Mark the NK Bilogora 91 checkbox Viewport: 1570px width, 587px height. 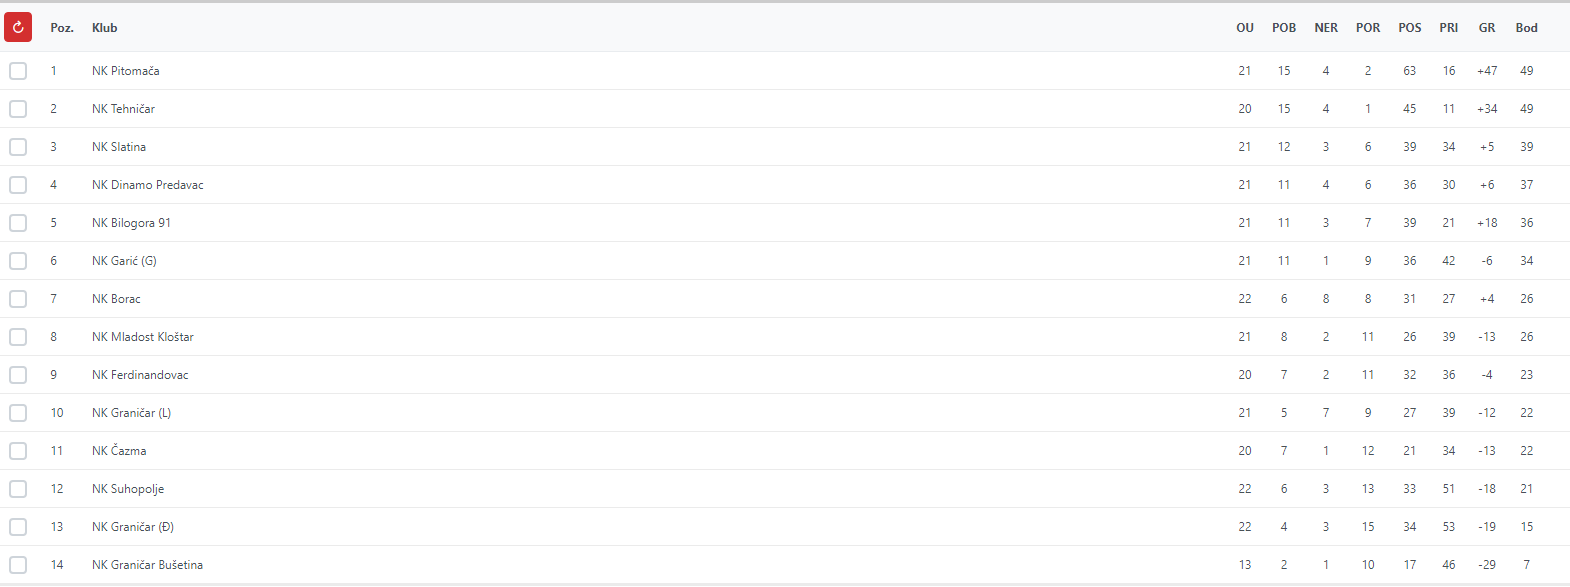click(18, 223)
